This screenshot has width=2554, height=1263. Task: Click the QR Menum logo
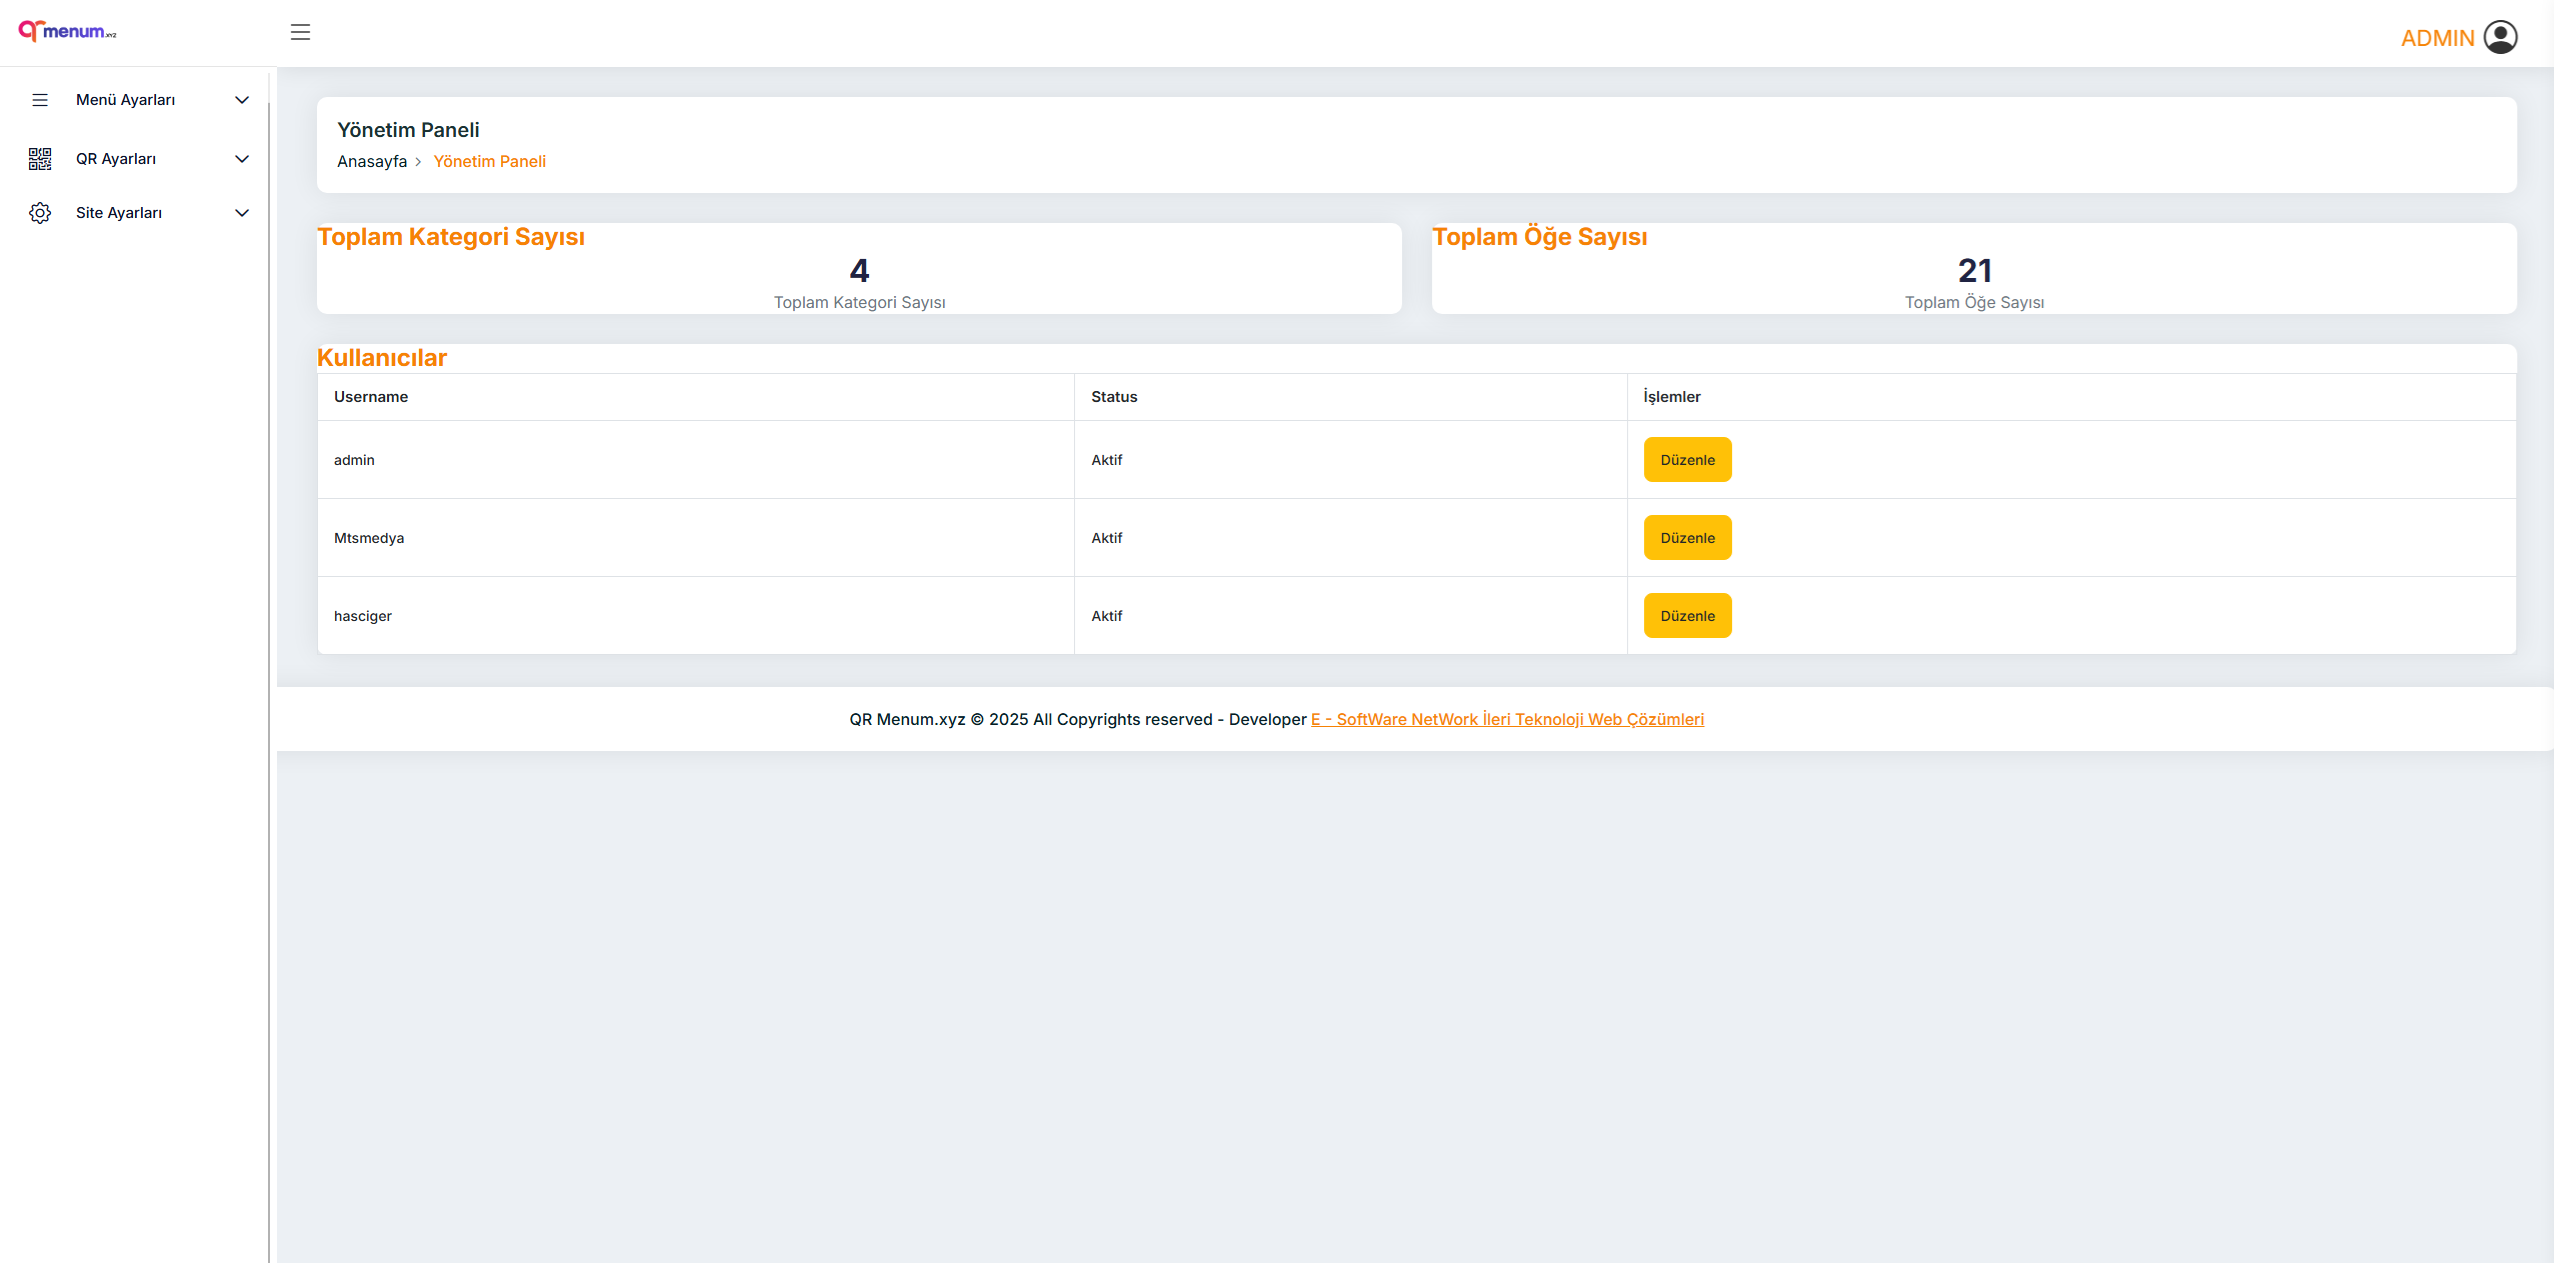[67, 31]
